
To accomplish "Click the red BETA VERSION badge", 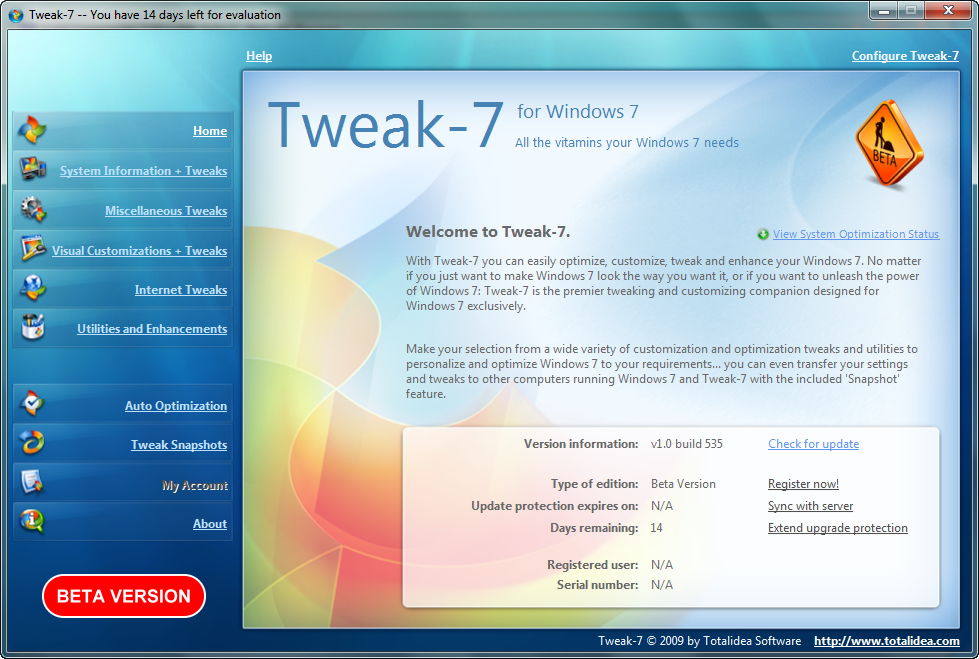I will (124, 596).
